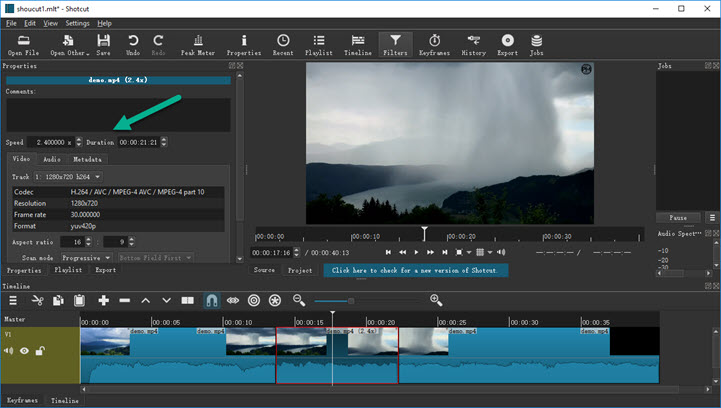721x408 pixels.
Task: Toggle timeline snapping magnet button
Action: coord(211,300)
